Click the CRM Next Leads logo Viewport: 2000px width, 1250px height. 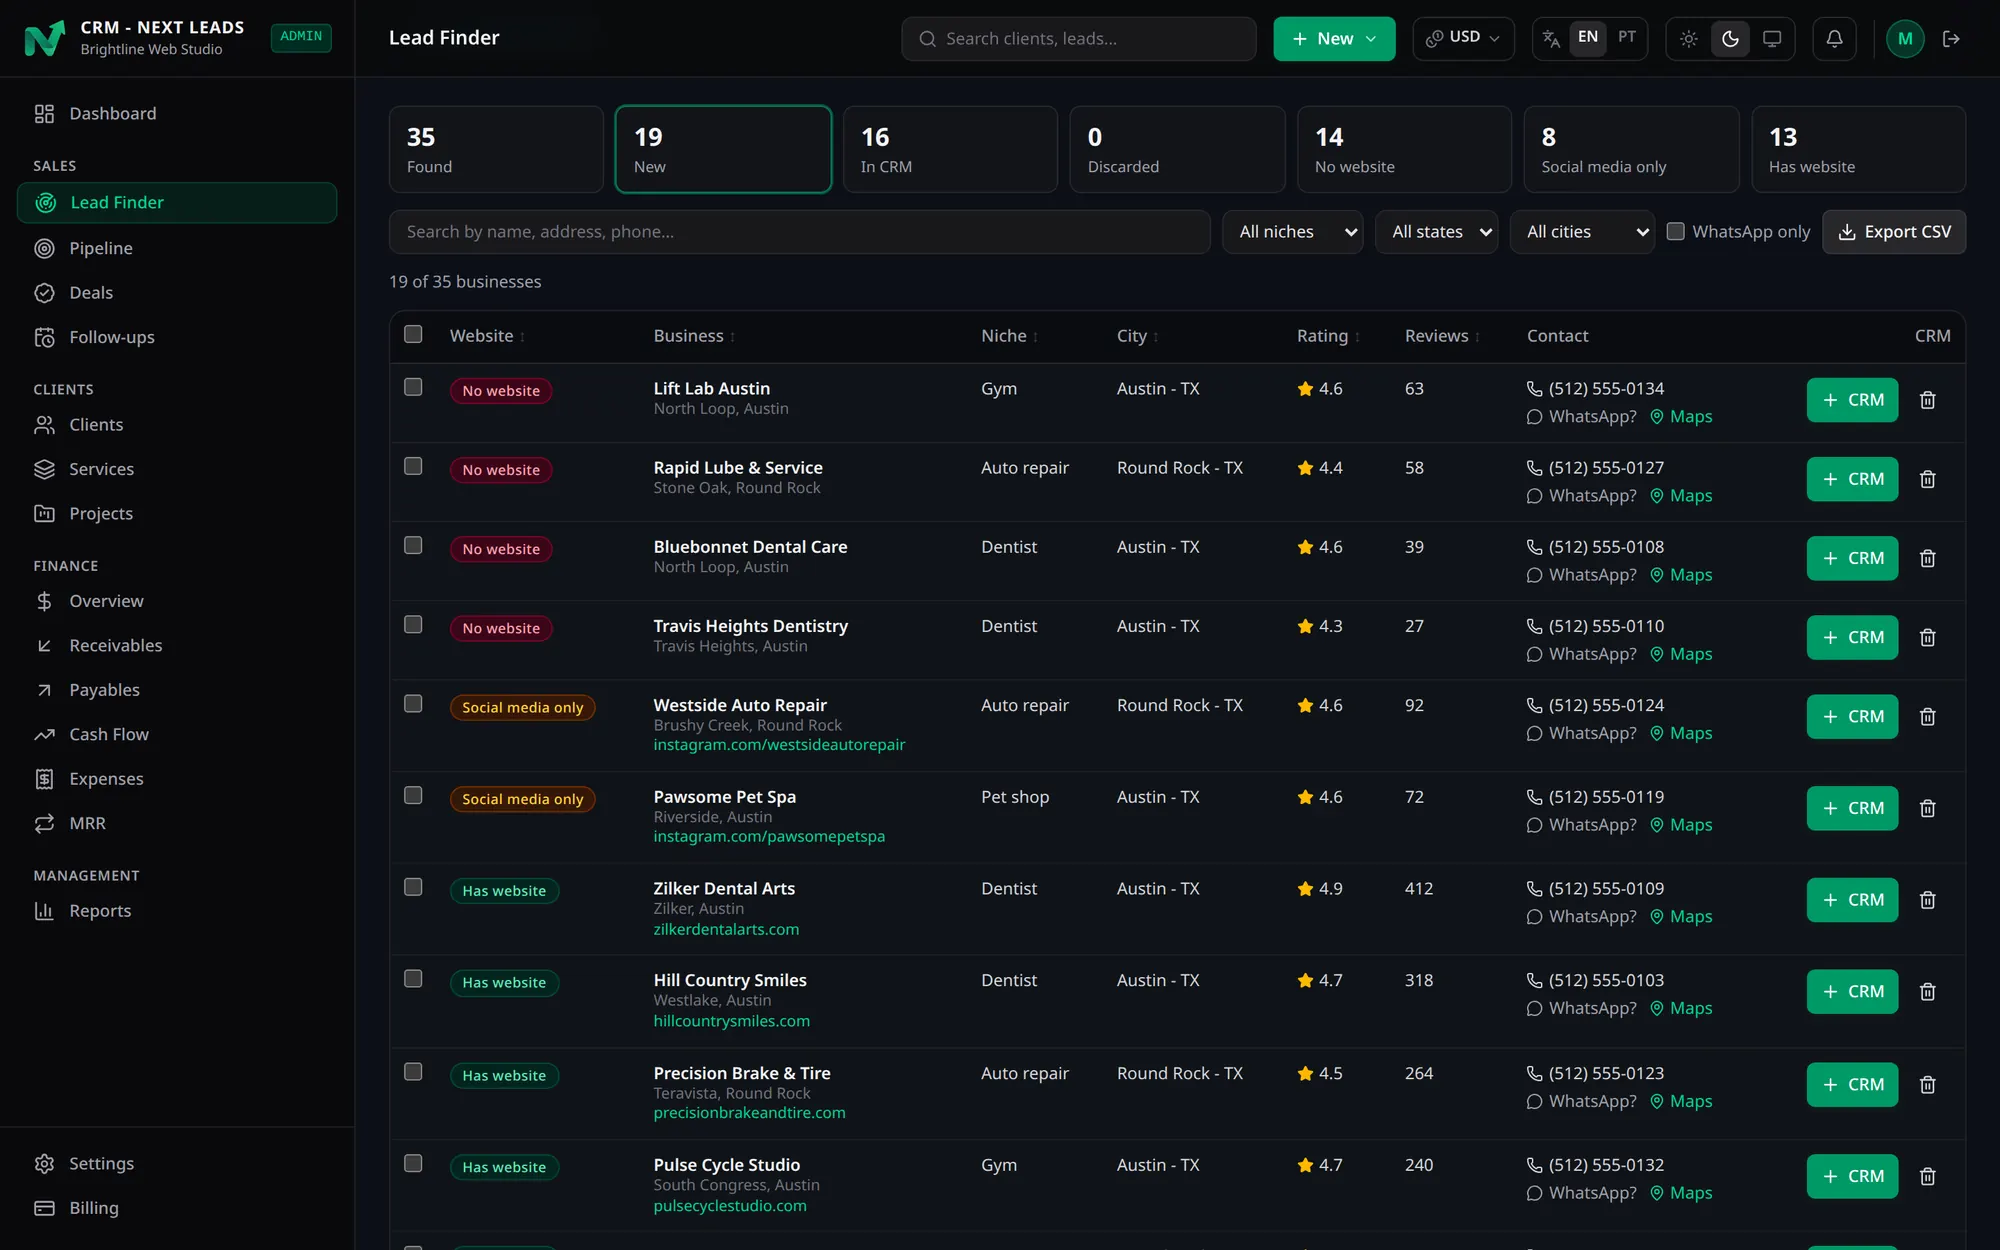coord(44,38)
